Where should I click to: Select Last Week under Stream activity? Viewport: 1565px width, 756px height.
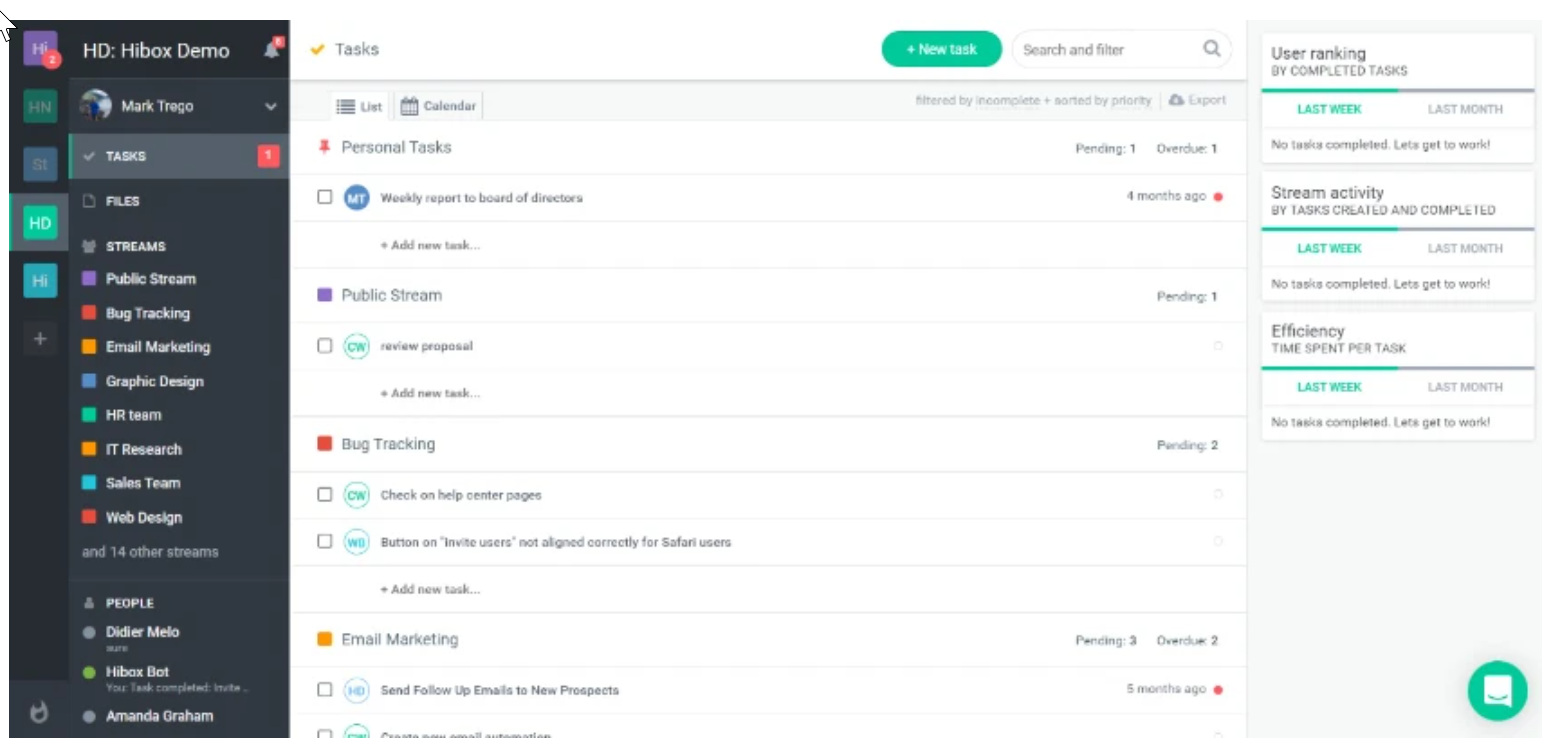pos(1329,248)
